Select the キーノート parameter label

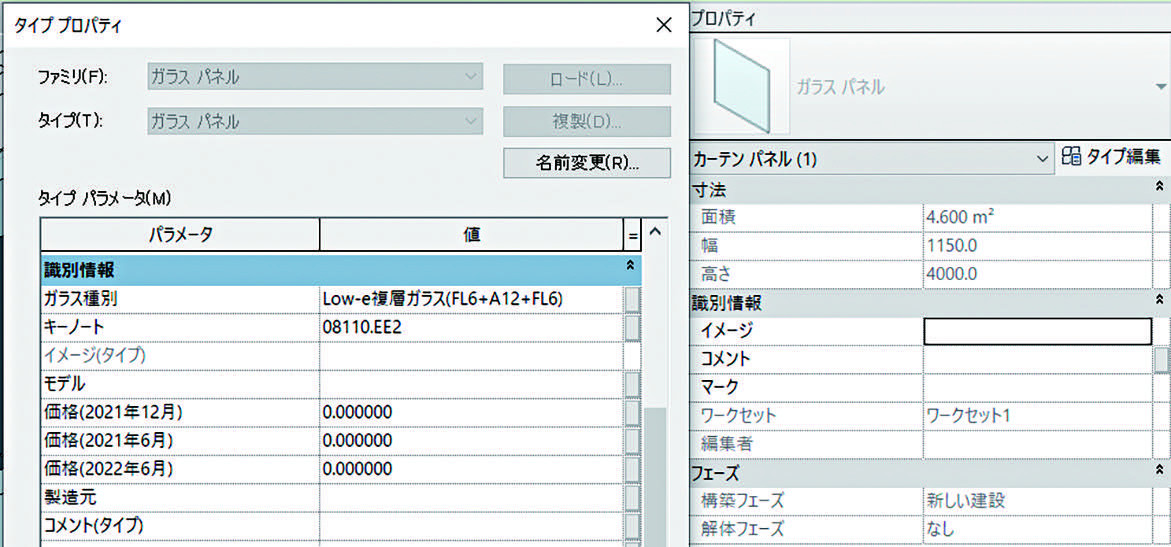point(75,327)
